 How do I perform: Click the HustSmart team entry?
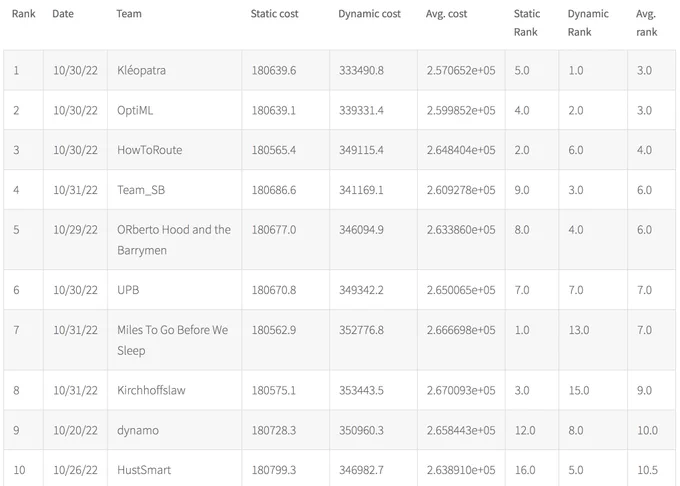click(144, 470)
